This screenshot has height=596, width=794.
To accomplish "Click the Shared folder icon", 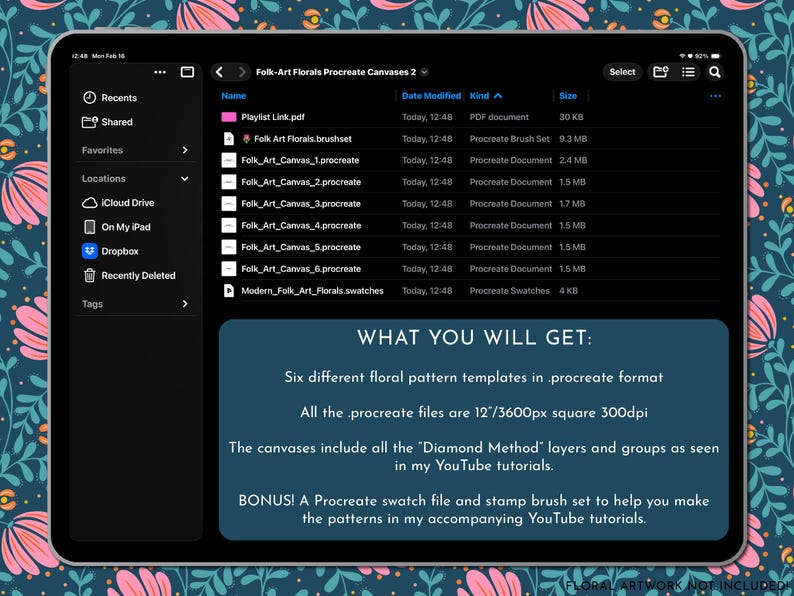I will pos(90,122).
